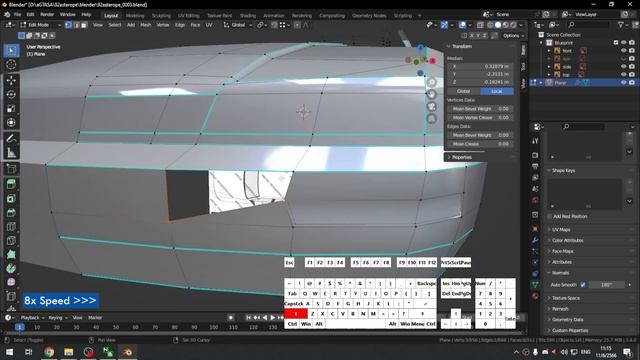Select the Select Box tool in toolbar
The image size is (640, 360).
point(11,51)
